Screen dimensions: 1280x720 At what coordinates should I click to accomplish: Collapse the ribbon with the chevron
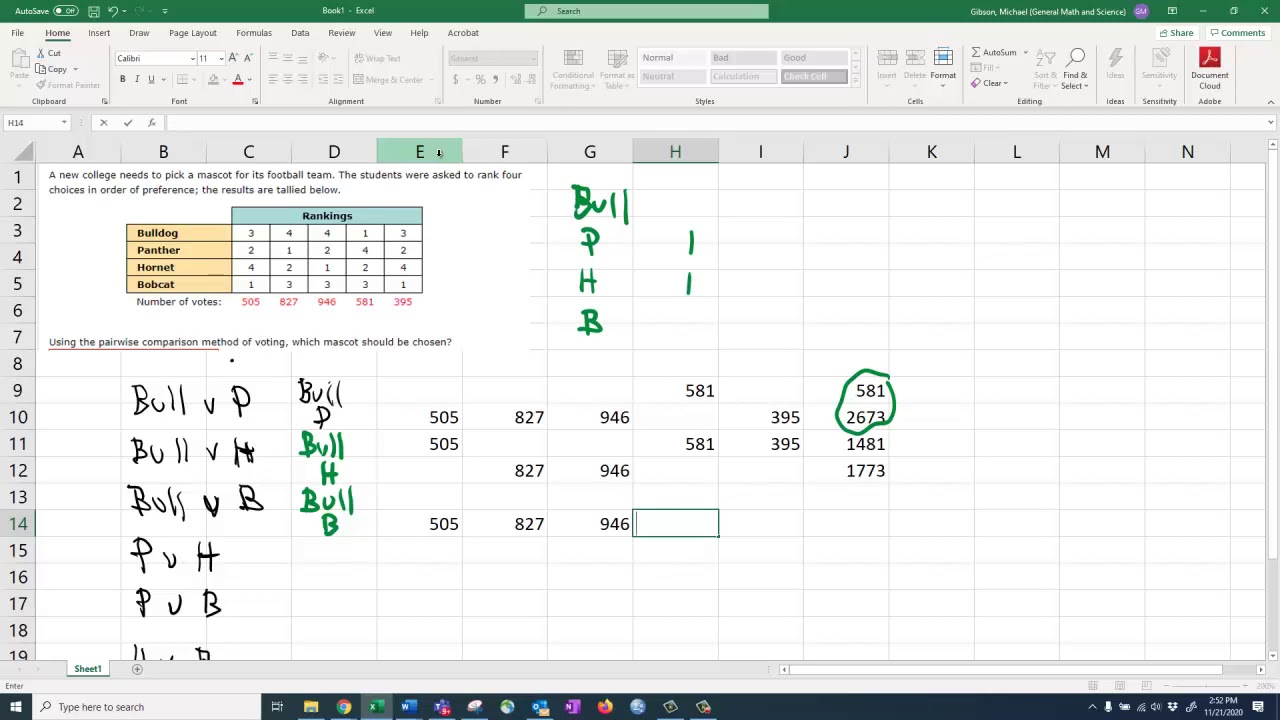pyautogui.click(x=1270, y=101)
